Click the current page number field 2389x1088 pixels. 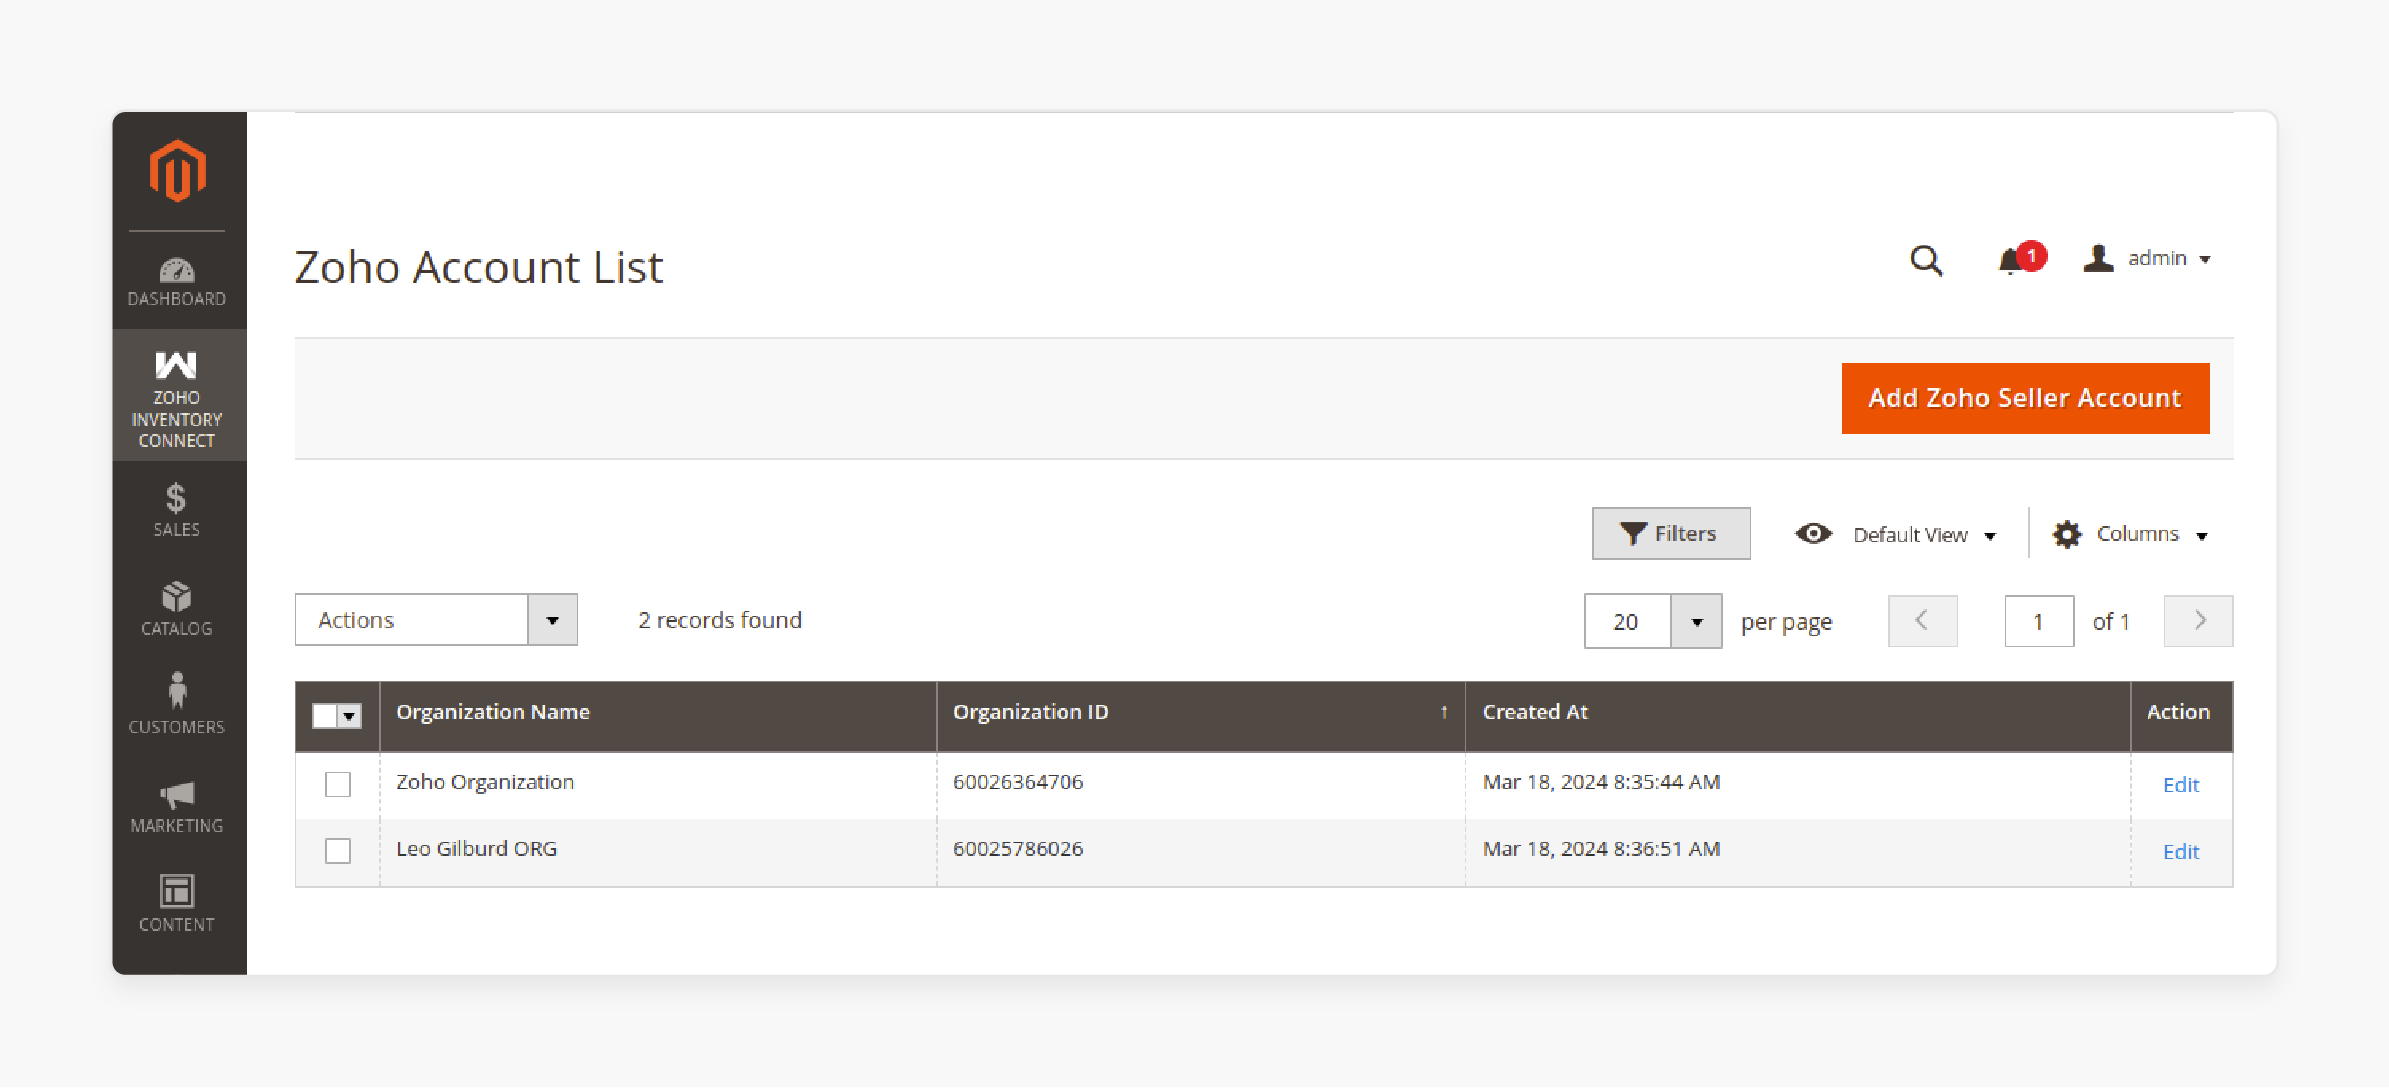point(2039,621)
